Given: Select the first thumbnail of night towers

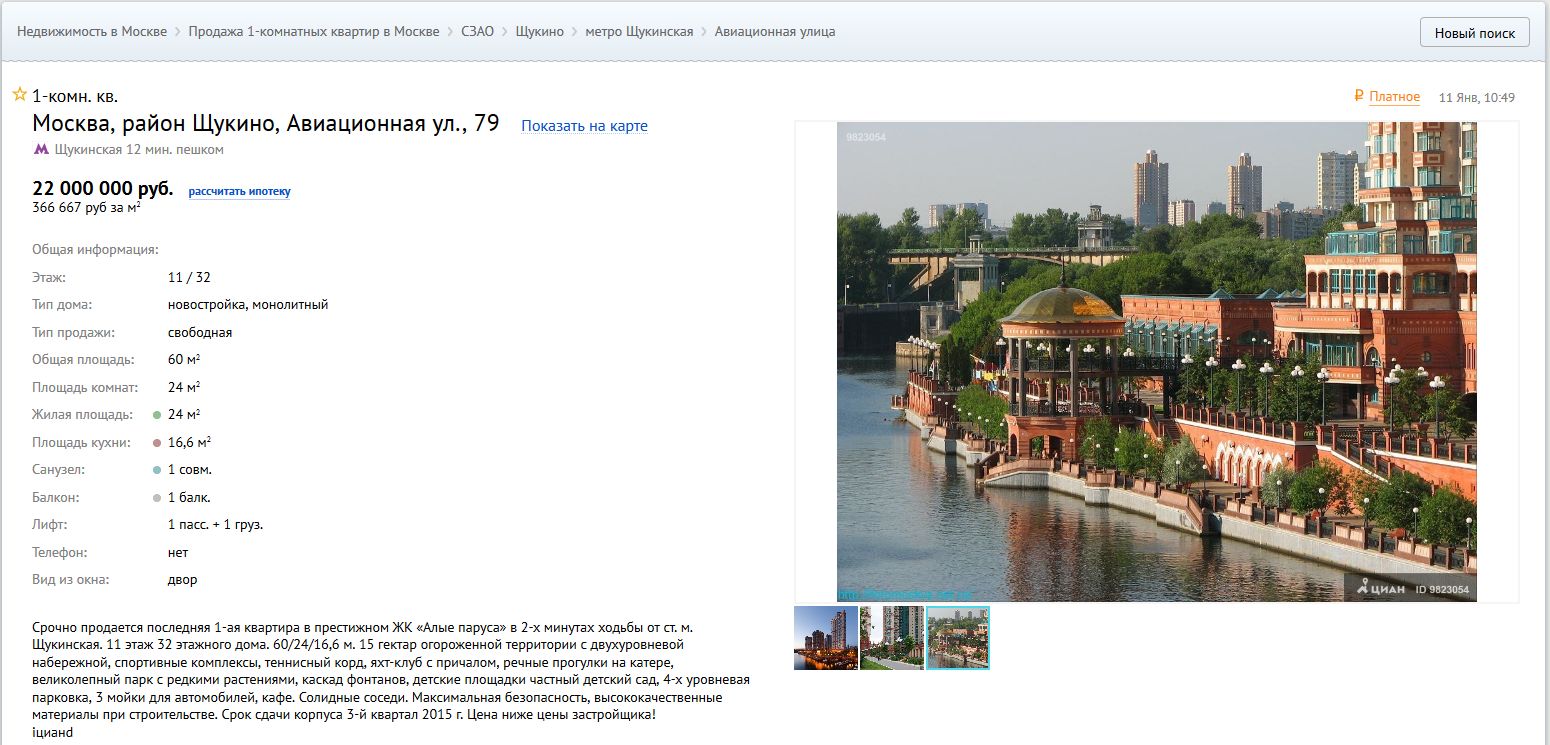Looking at the screenshot, I should (x=826, y=638).
